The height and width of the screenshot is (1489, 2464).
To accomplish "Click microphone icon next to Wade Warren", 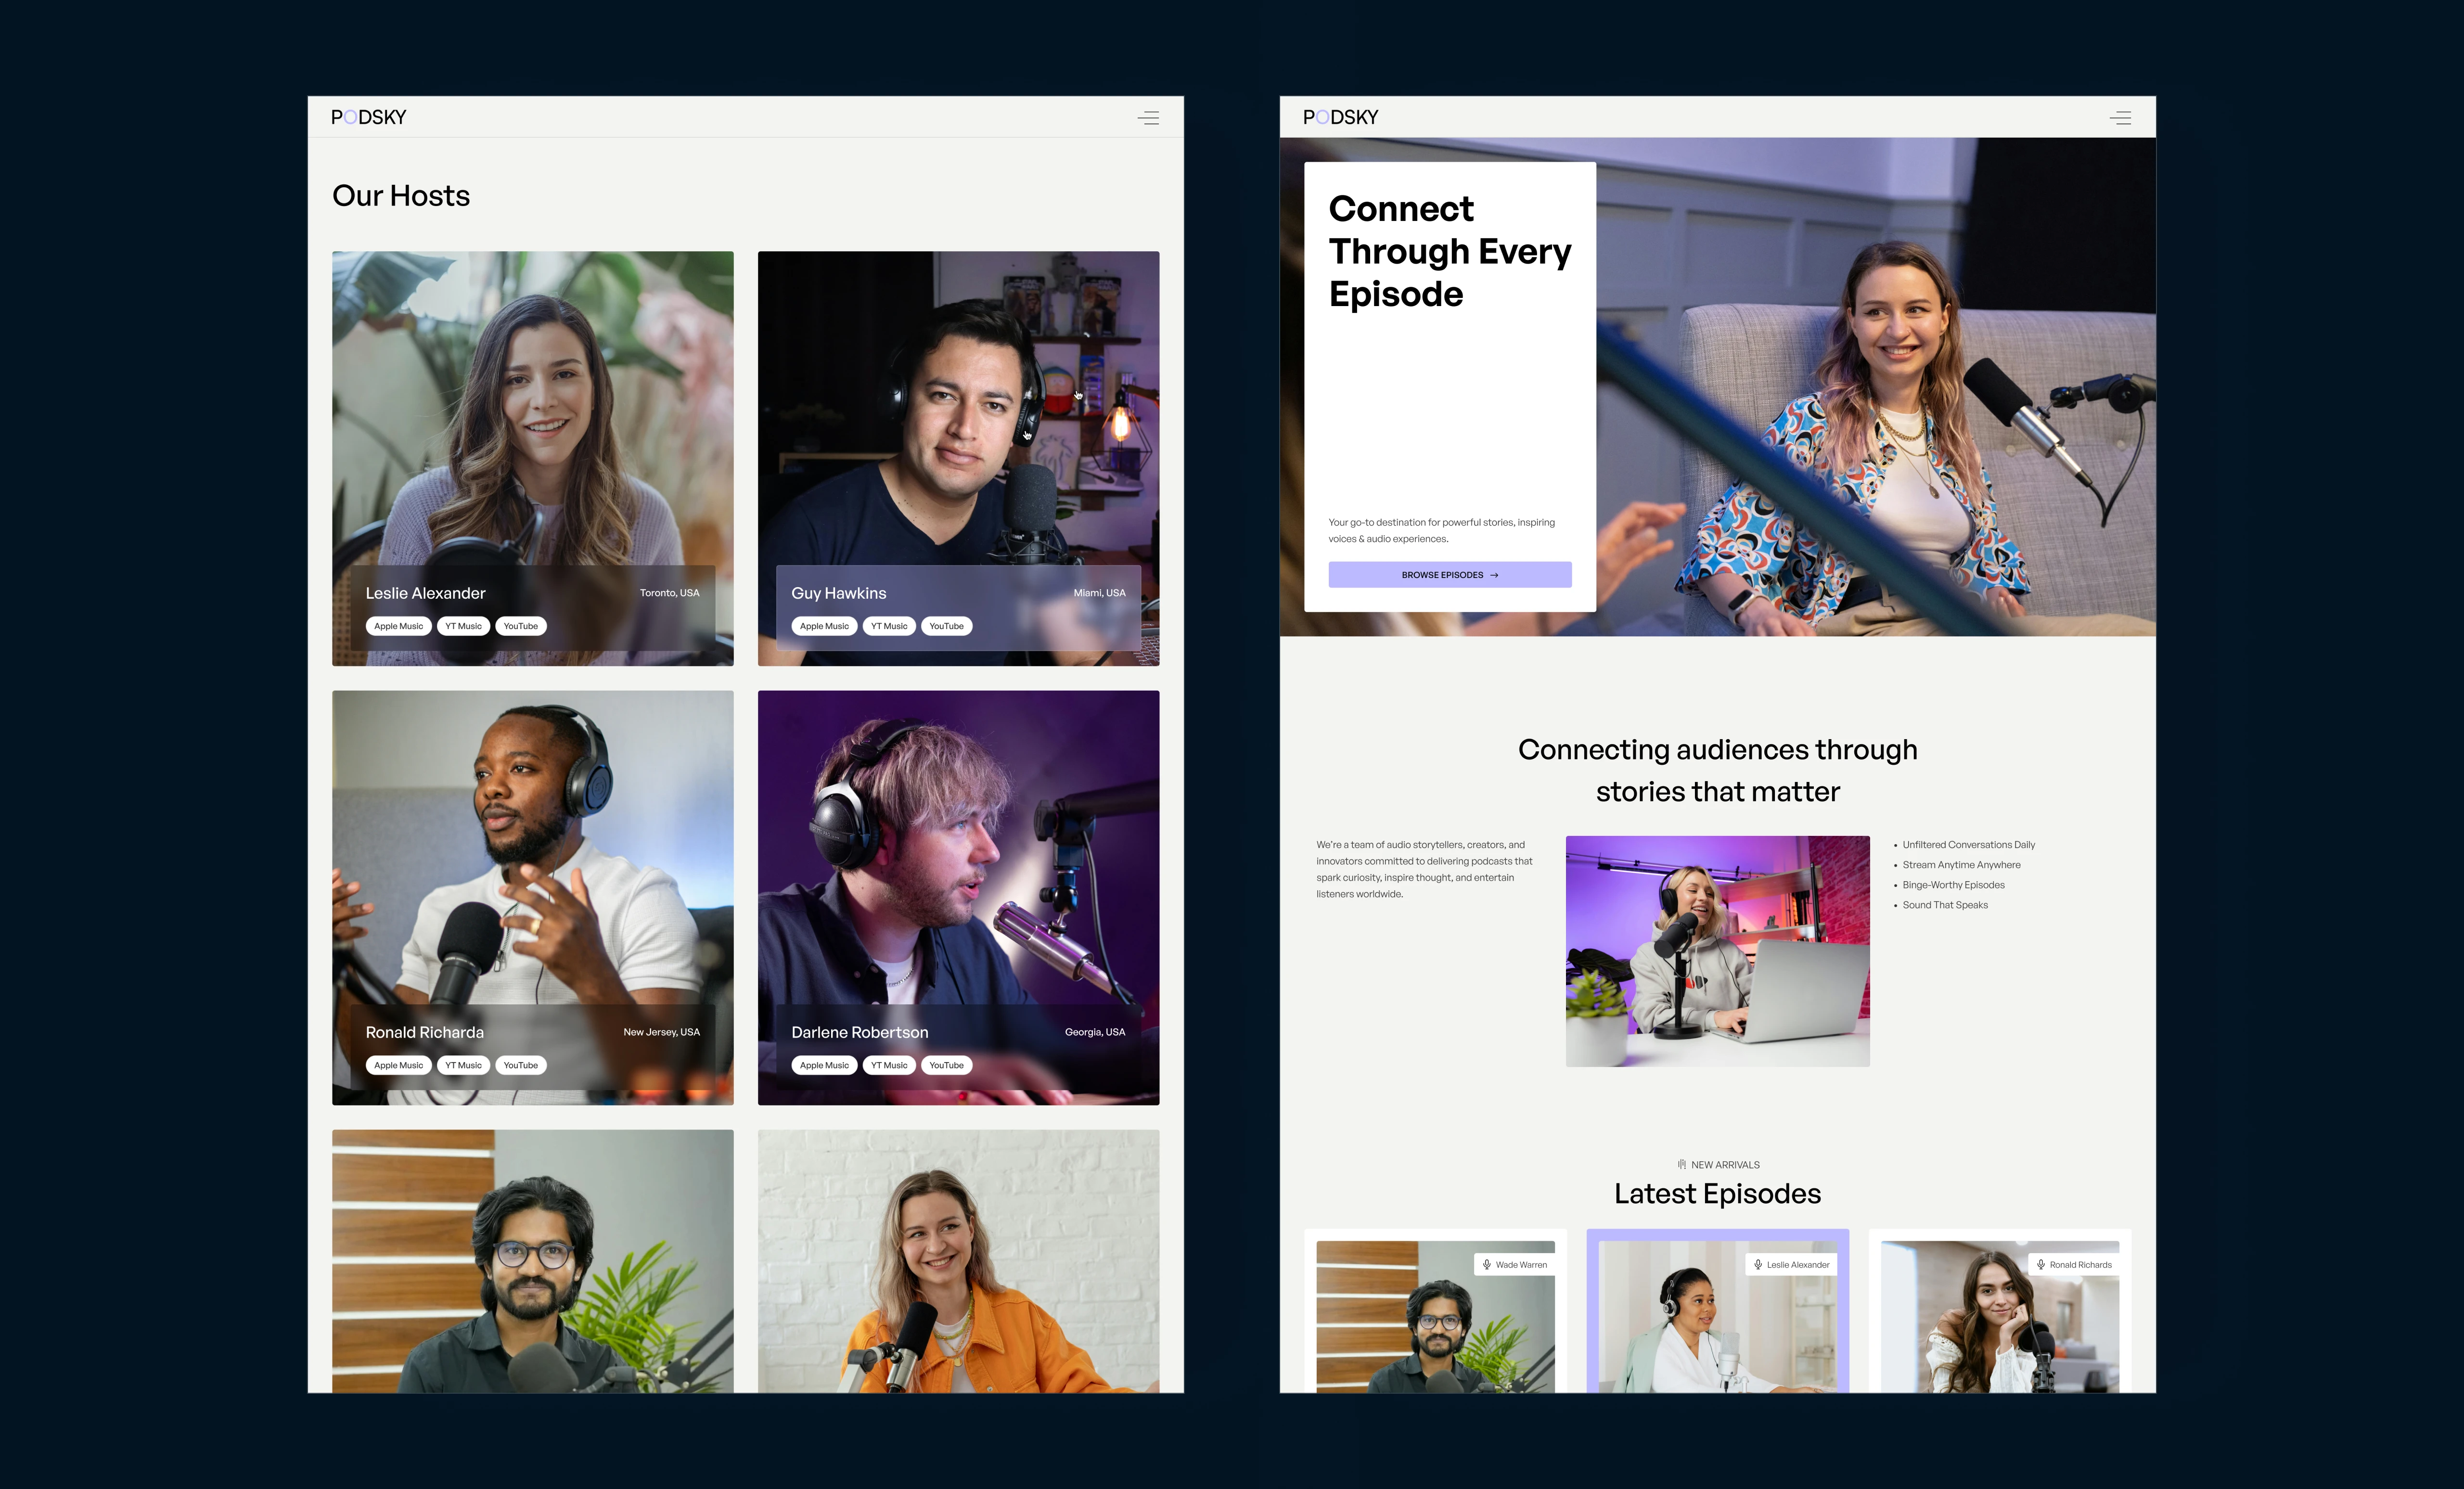I will [1487, 1265].
